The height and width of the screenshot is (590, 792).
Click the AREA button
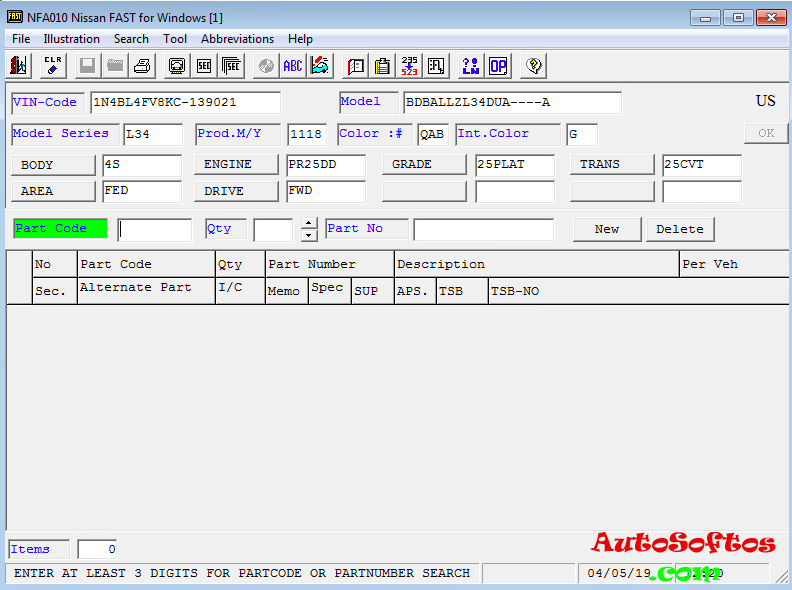tap(53, 191)
